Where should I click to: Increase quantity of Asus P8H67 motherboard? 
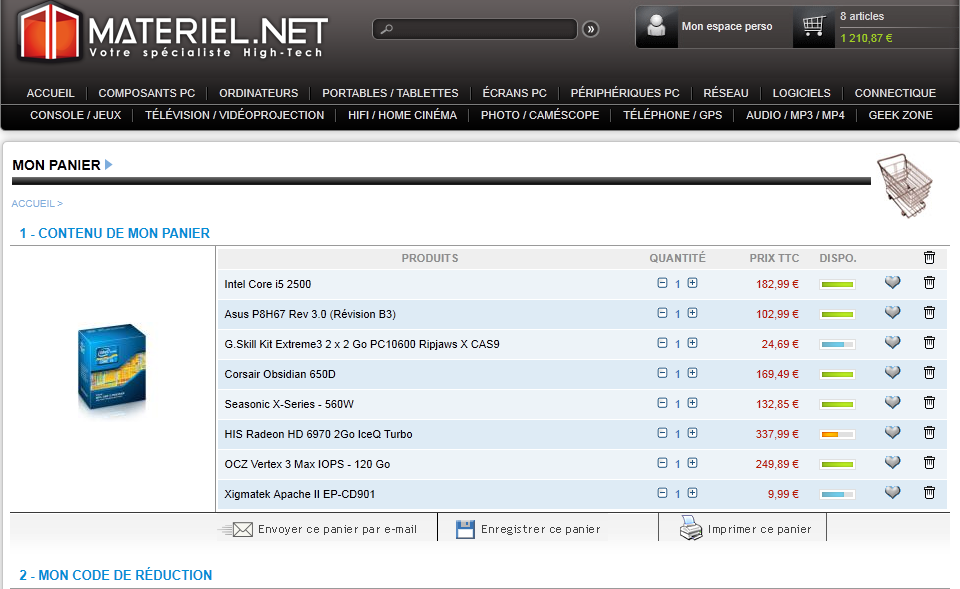coord(692,313)
